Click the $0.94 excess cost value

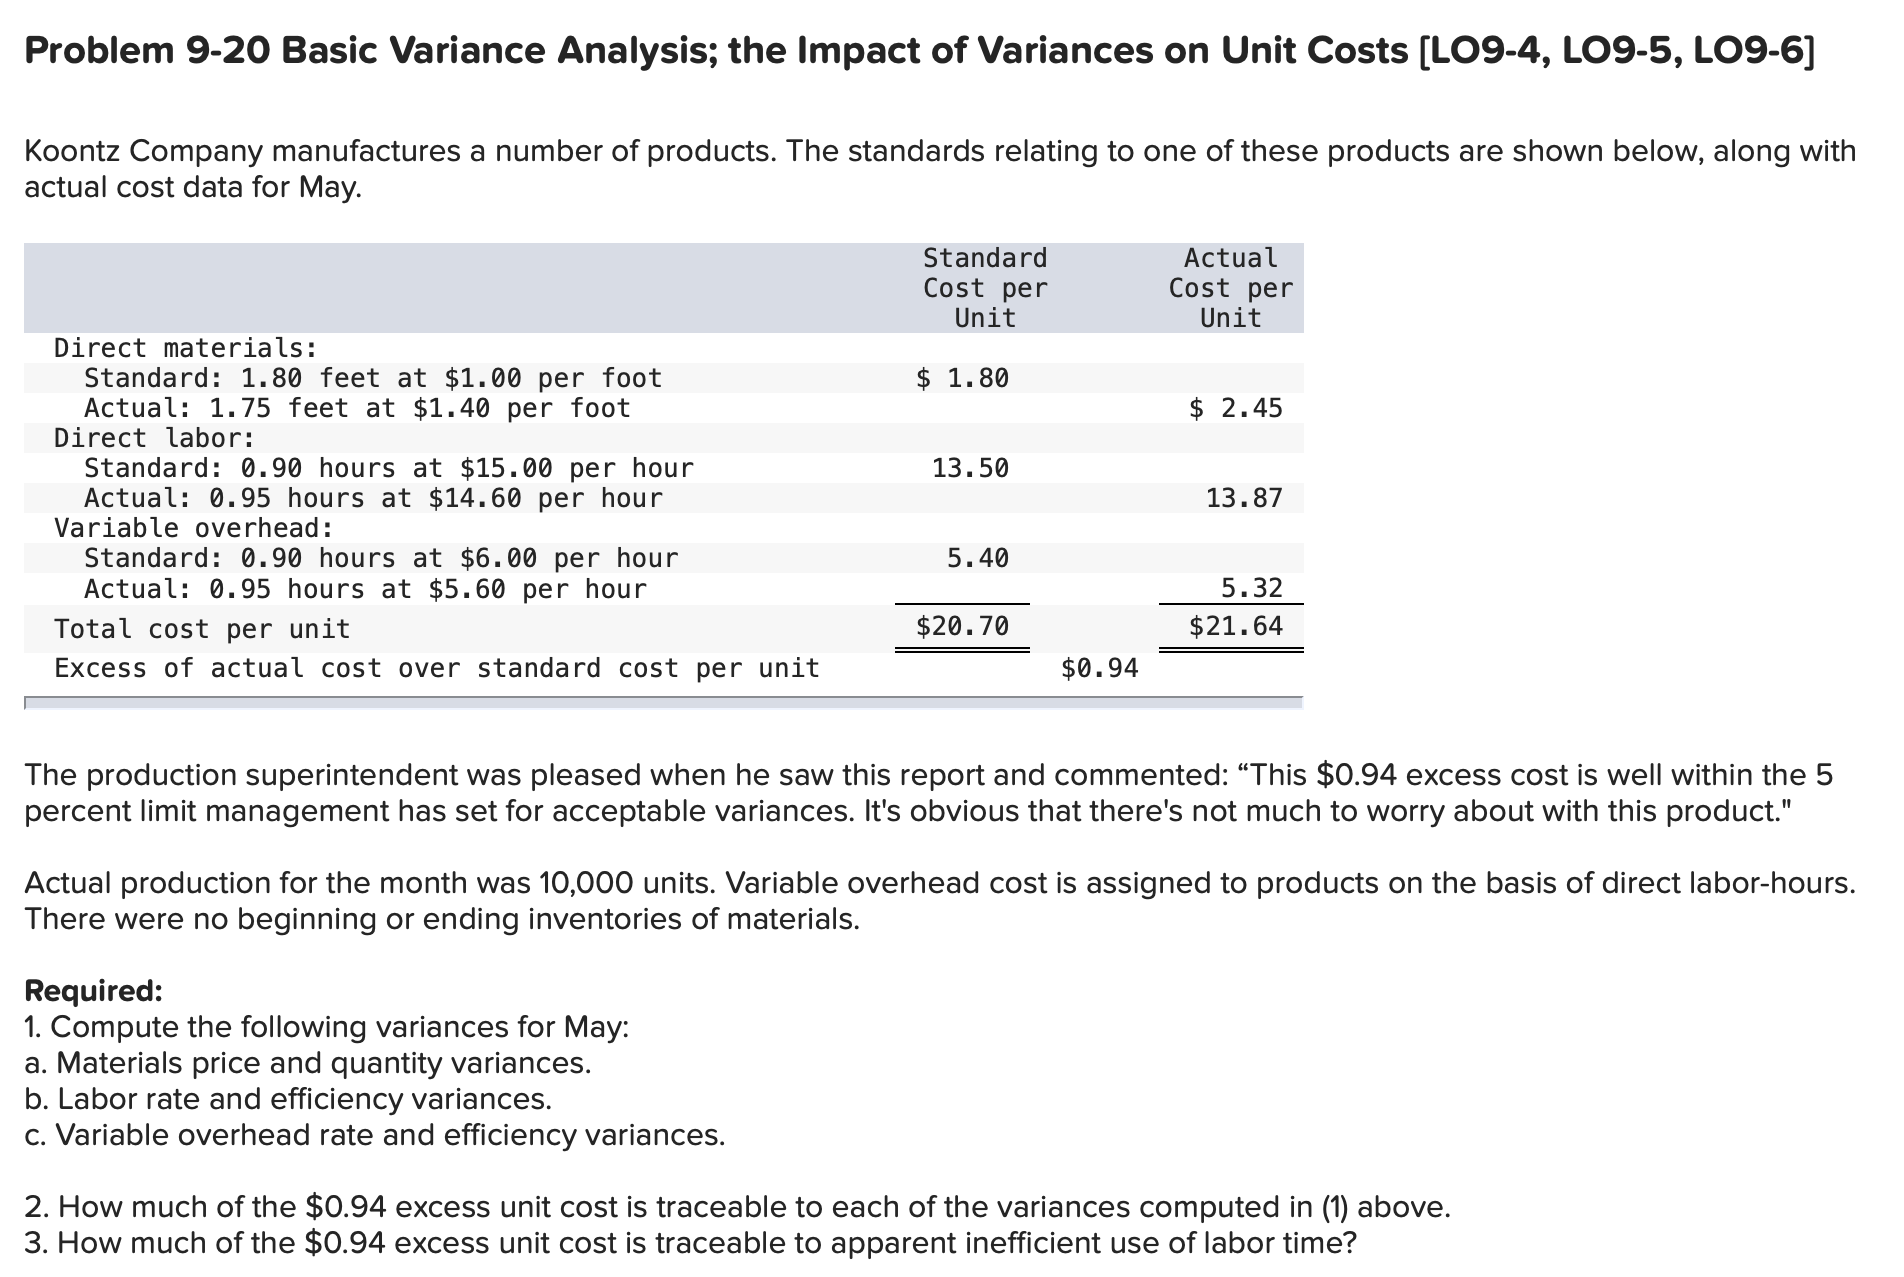(x=1099, y=667)
